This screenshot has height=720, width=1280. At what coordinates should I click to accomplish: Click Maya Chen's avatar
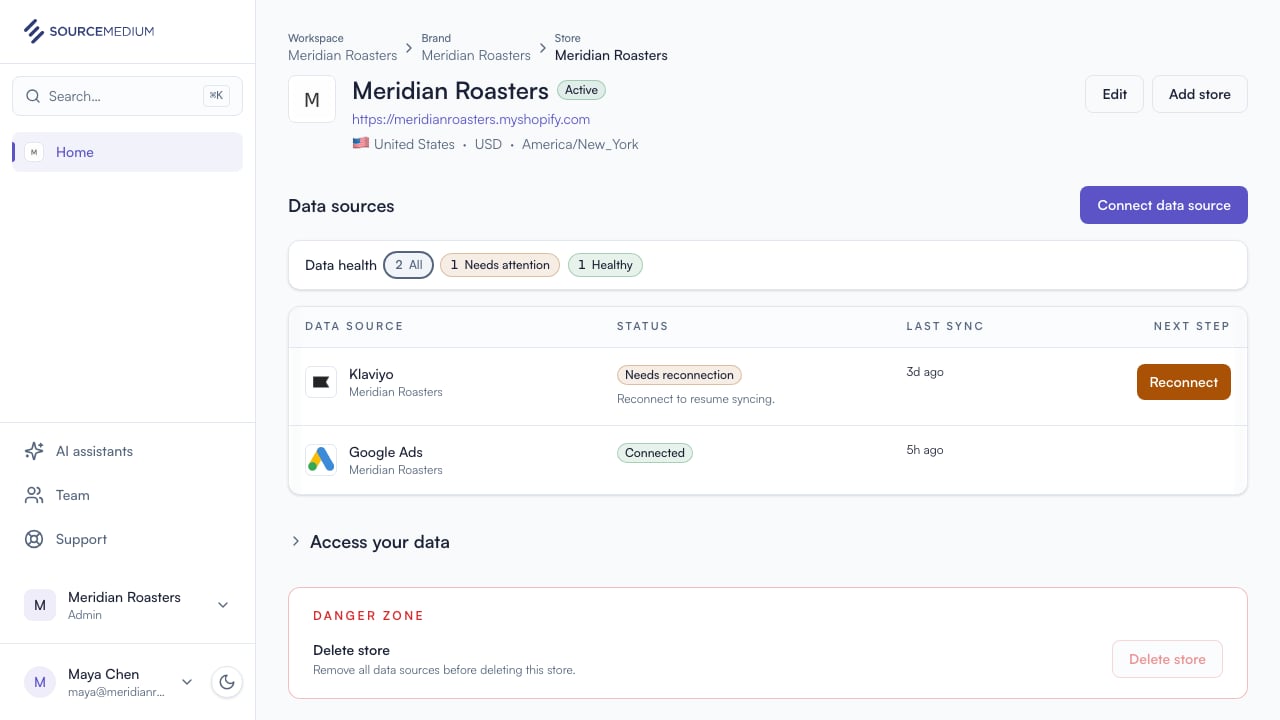click(40, 682)
